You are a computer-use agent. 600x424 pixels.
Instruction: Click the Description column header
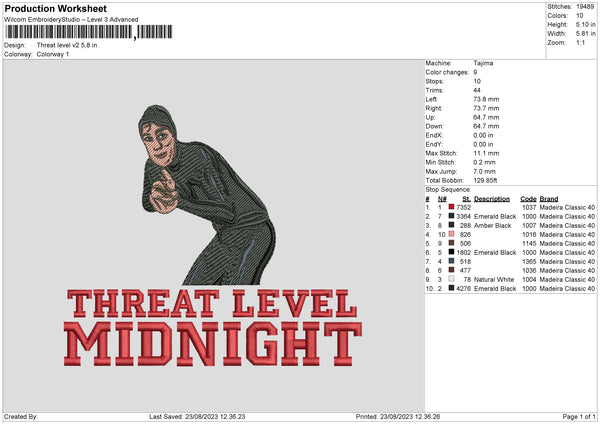pos(492,199)
